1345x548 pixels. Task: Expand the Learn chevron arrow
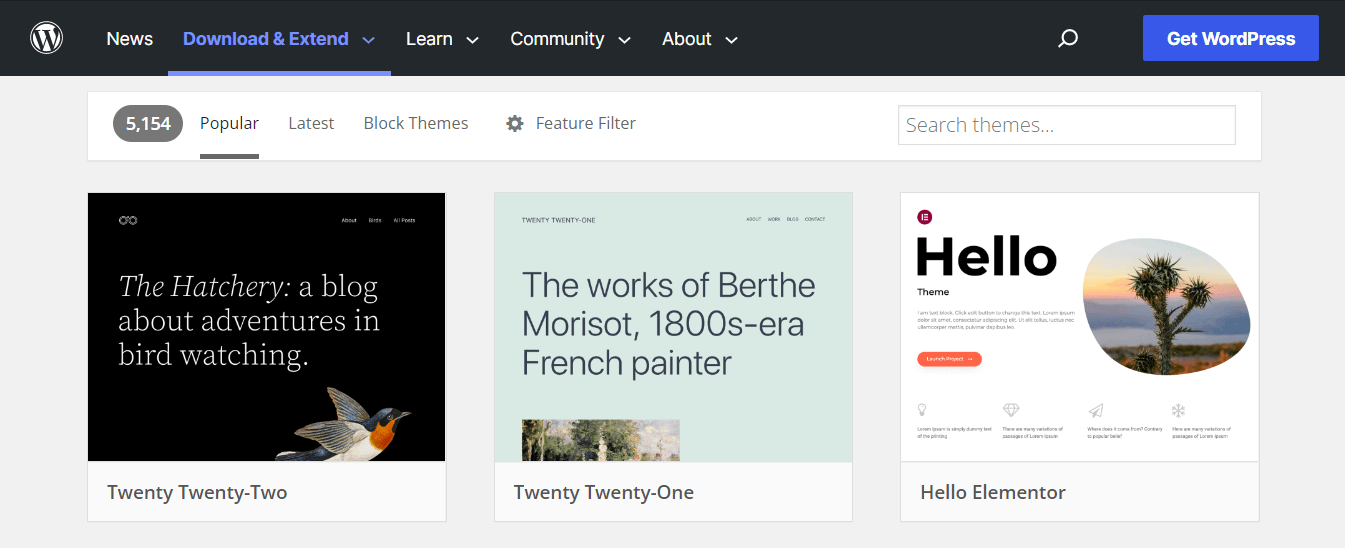(472, 40)
